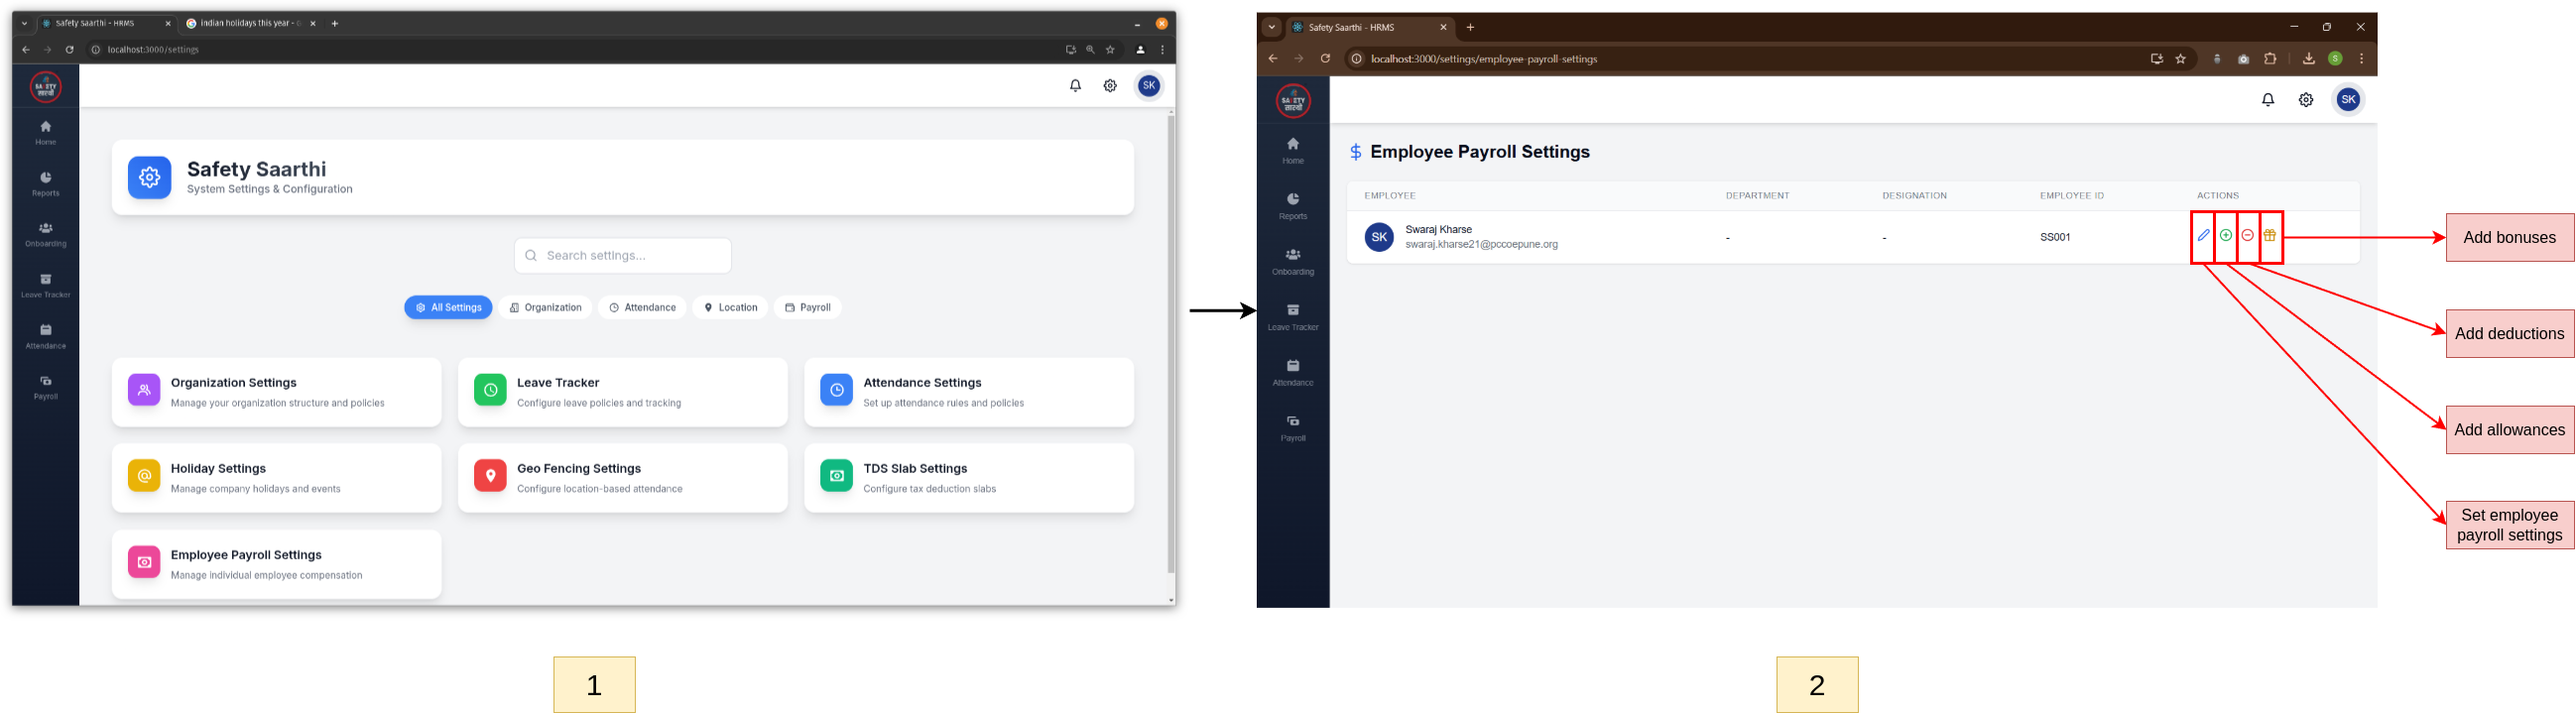2576x713 pixels.
Task: Click the settings page vertical scrollbar
Action: [x=1170, y=340]
